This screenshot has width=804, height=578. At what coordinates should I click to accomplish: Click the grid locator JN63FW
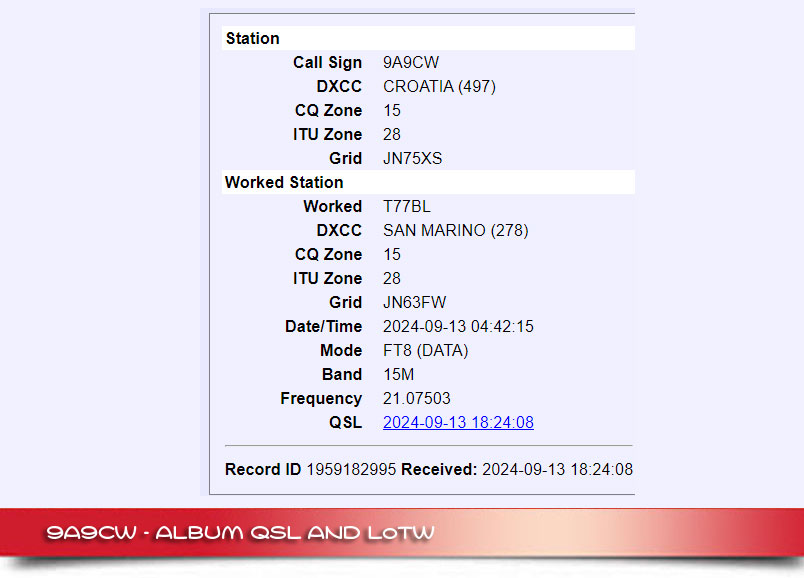(x=414, y=303)
